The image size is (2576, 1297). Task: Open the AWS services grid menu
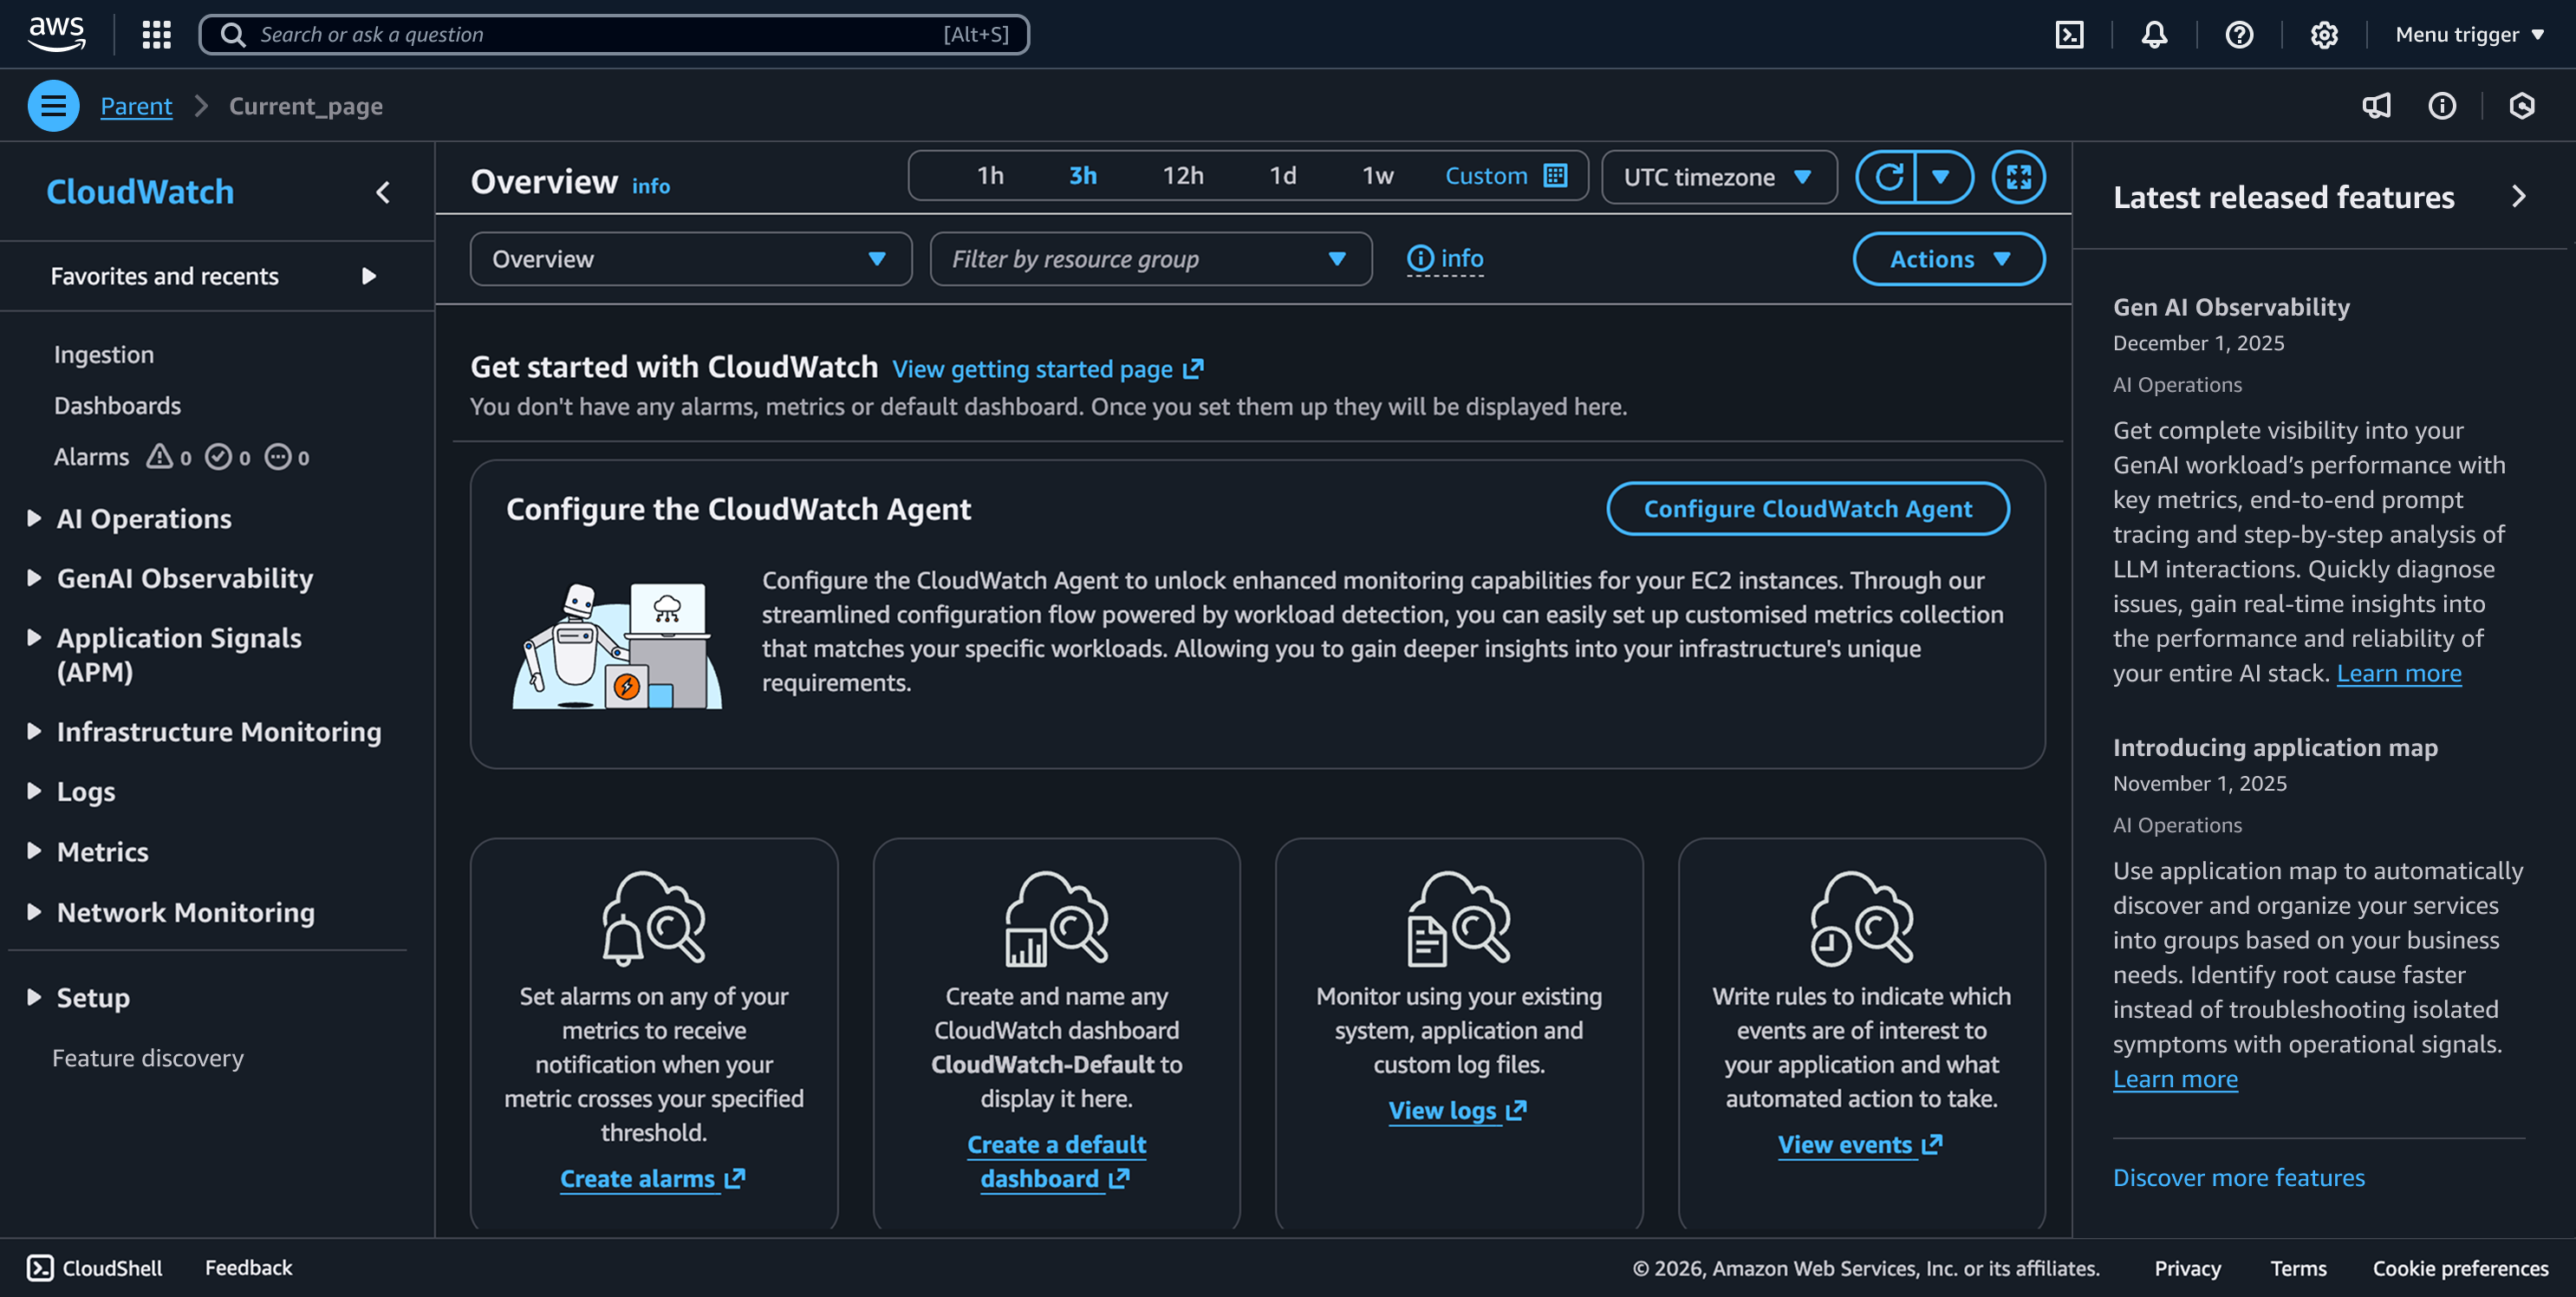(156, 34)
